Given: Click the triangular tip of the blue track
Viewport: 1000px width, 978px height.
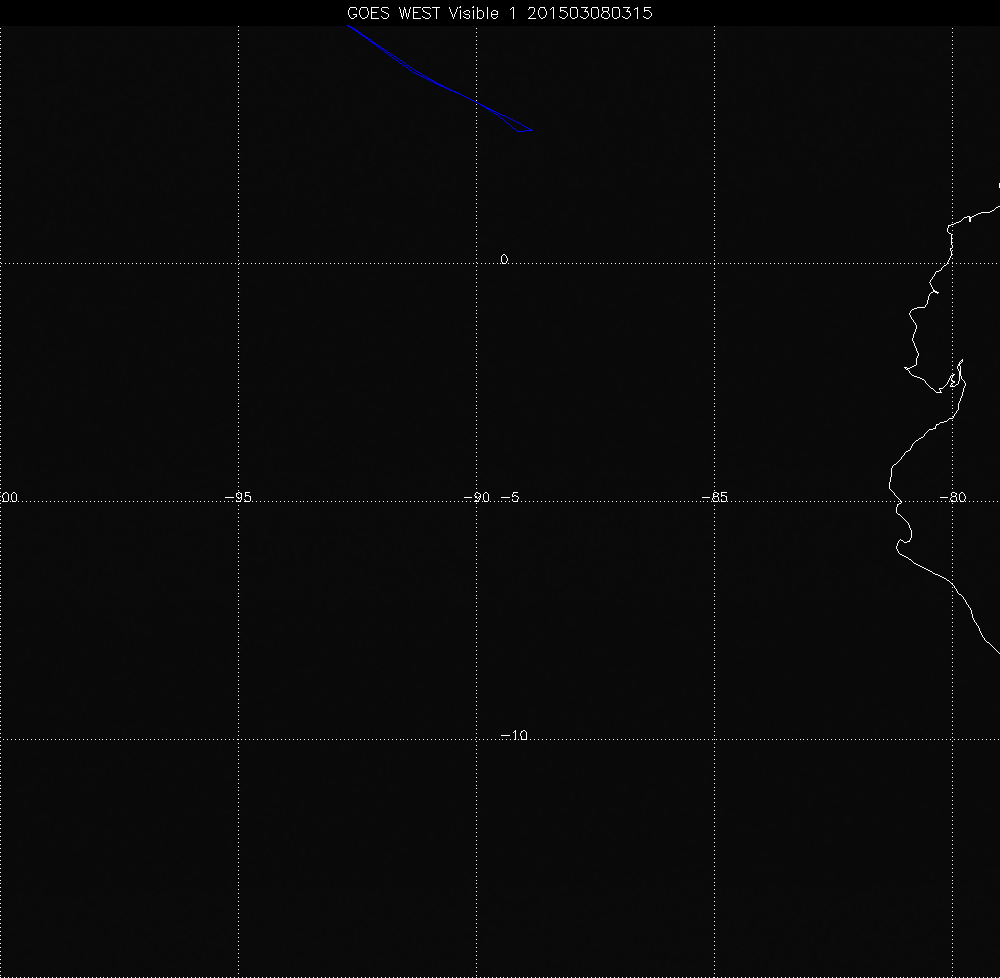Looking at the screenshot, I should pyautogui.click(x=529, y=130).
